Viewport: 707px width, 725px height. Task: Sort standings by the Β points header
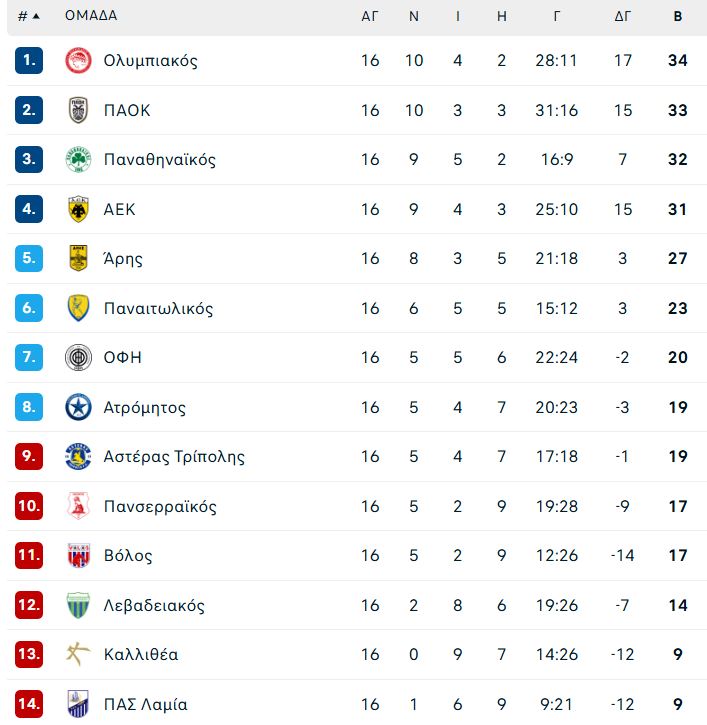pos(677,16)
